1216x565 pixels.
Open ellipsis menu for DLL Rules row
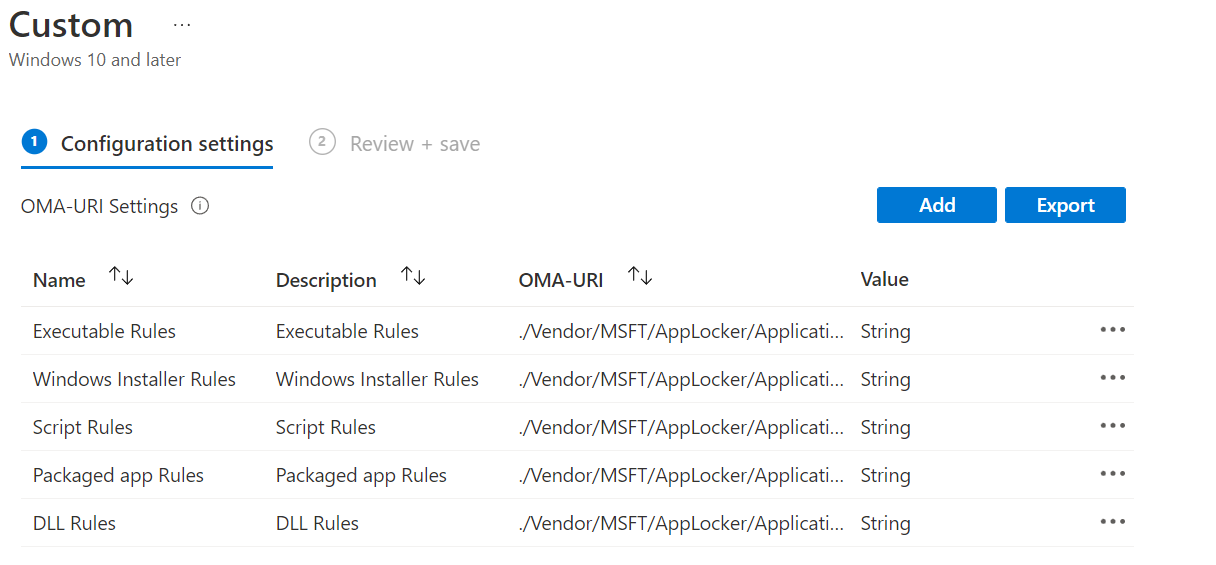[x=1112, y=523]
